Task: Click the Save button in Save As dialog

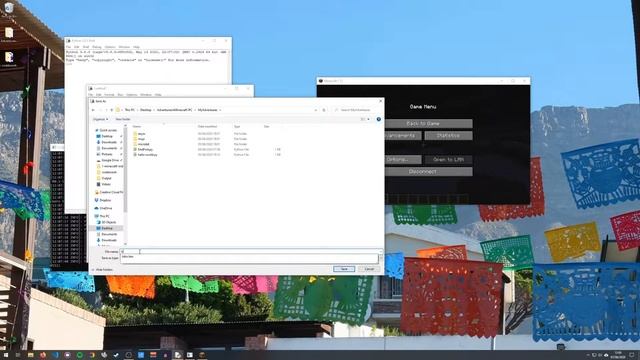Action: pyautogui.click(x=344, y=269)
